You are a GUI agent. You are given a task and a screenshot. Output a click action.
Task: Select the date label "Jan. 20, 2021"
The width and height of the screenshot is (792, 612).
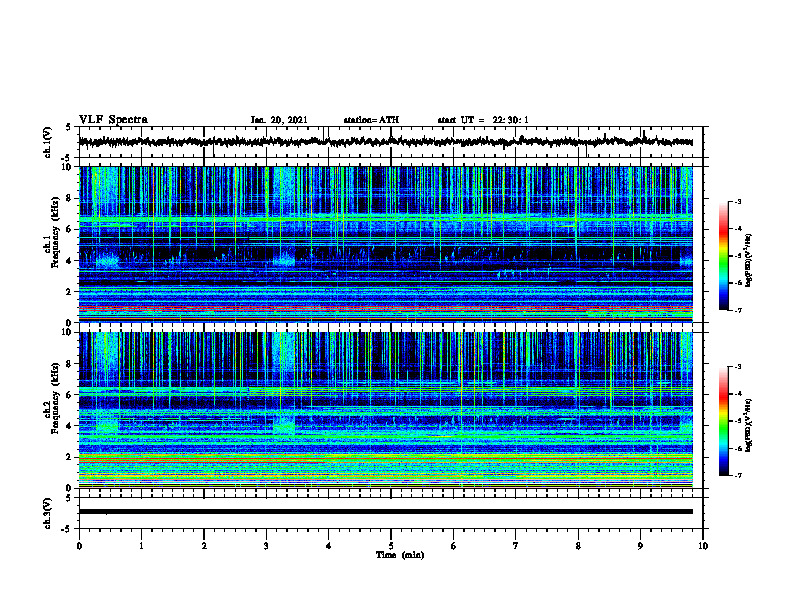(x=279, y=120)
